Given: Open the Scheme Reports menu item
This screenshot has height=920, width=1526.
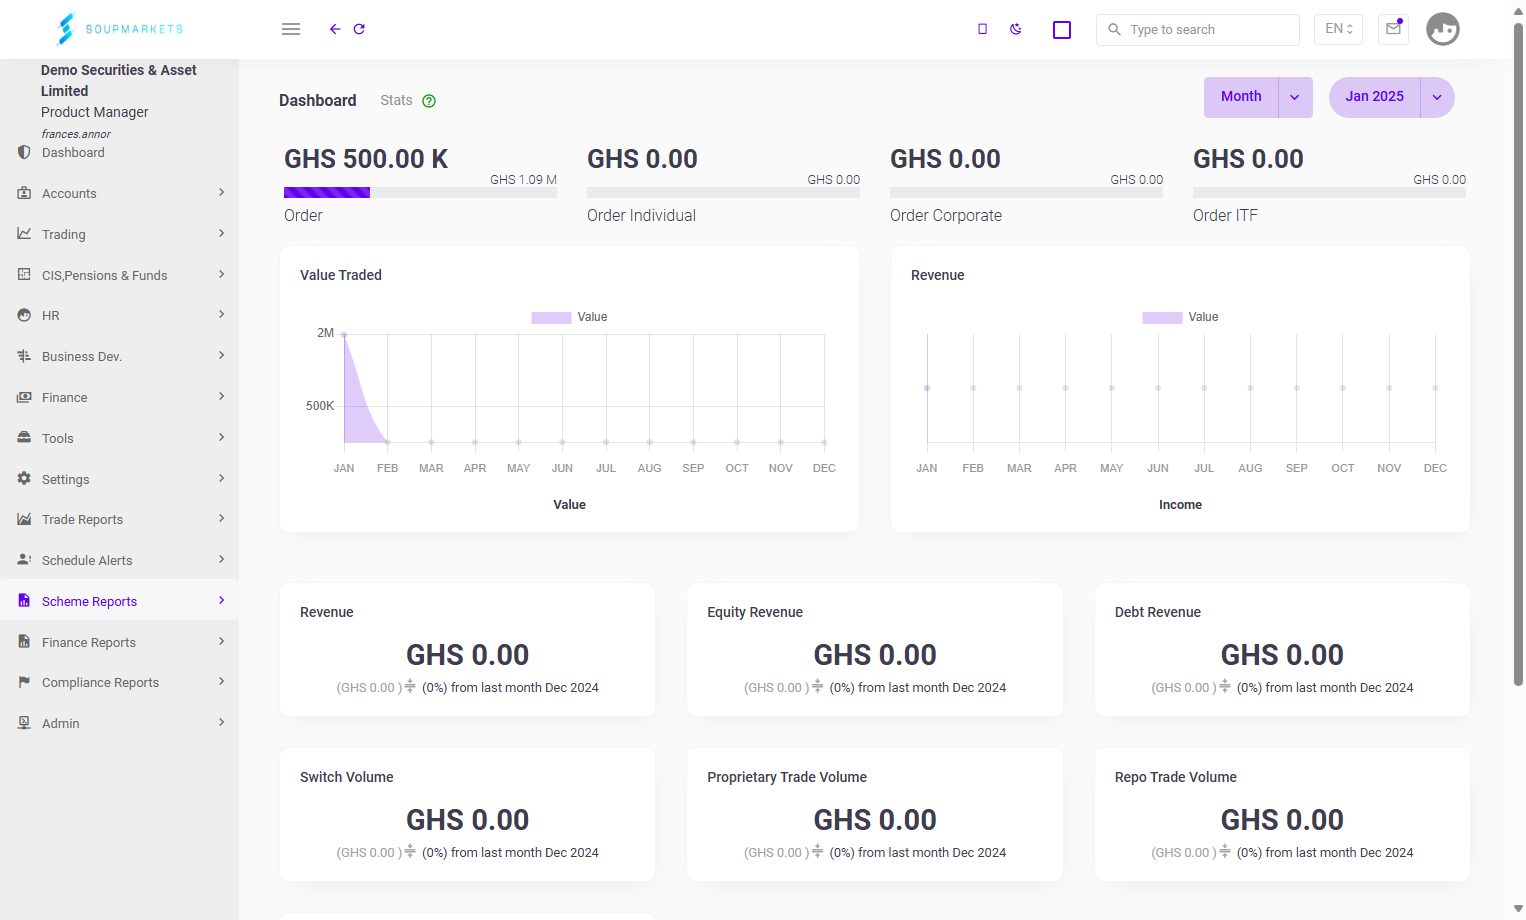Looking at the screenshot, I should 119,601.
